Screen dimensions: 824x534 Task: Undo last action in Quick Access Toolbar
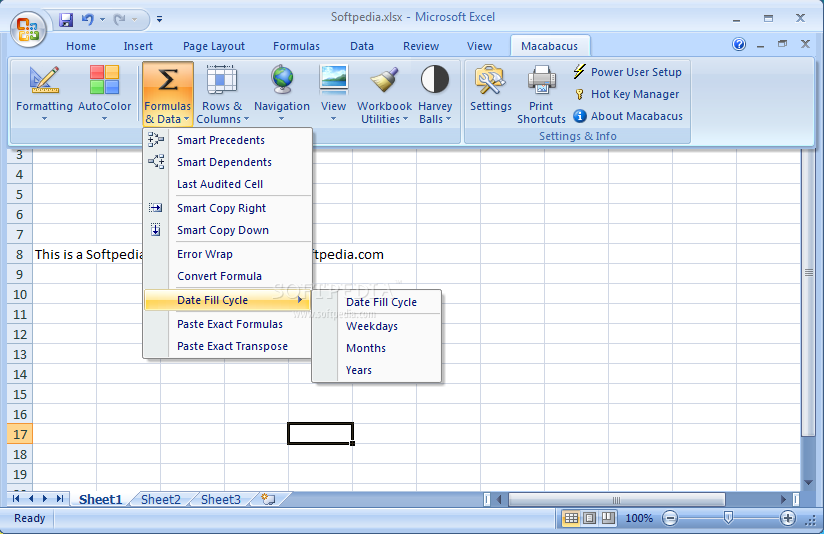click(x=87, y=19)
